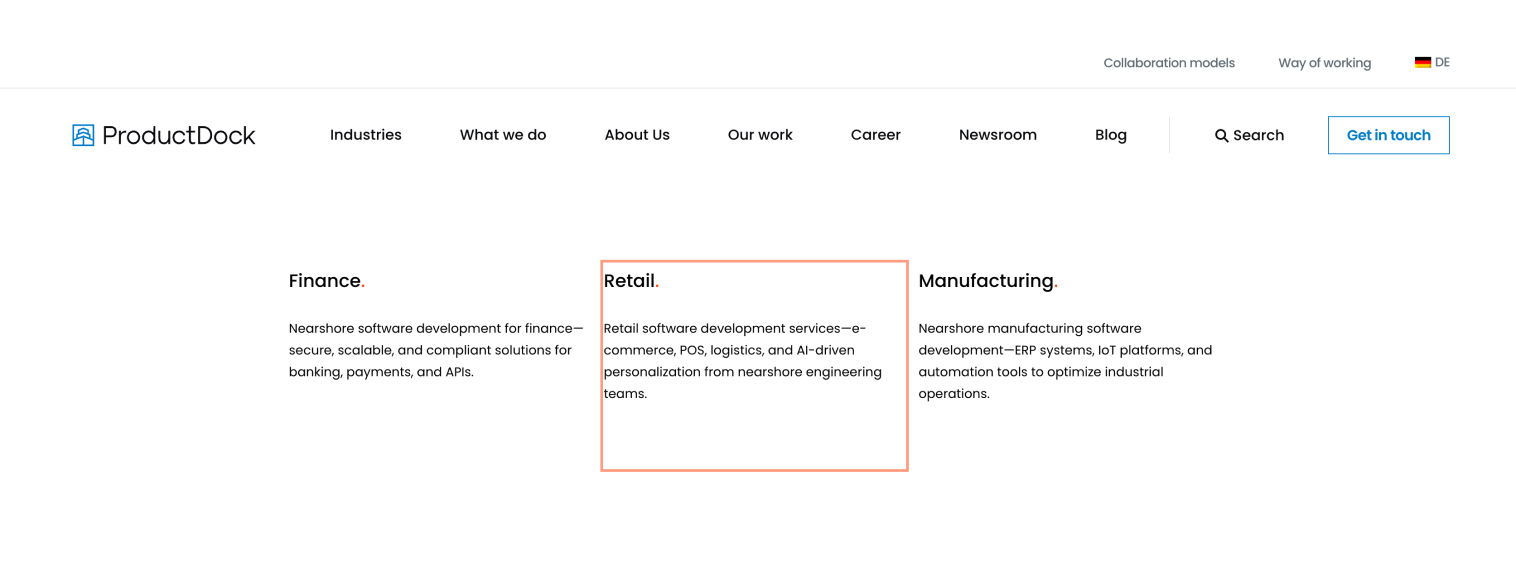
Task: Navigate to Our work
Action: click(x=759, y=135)
